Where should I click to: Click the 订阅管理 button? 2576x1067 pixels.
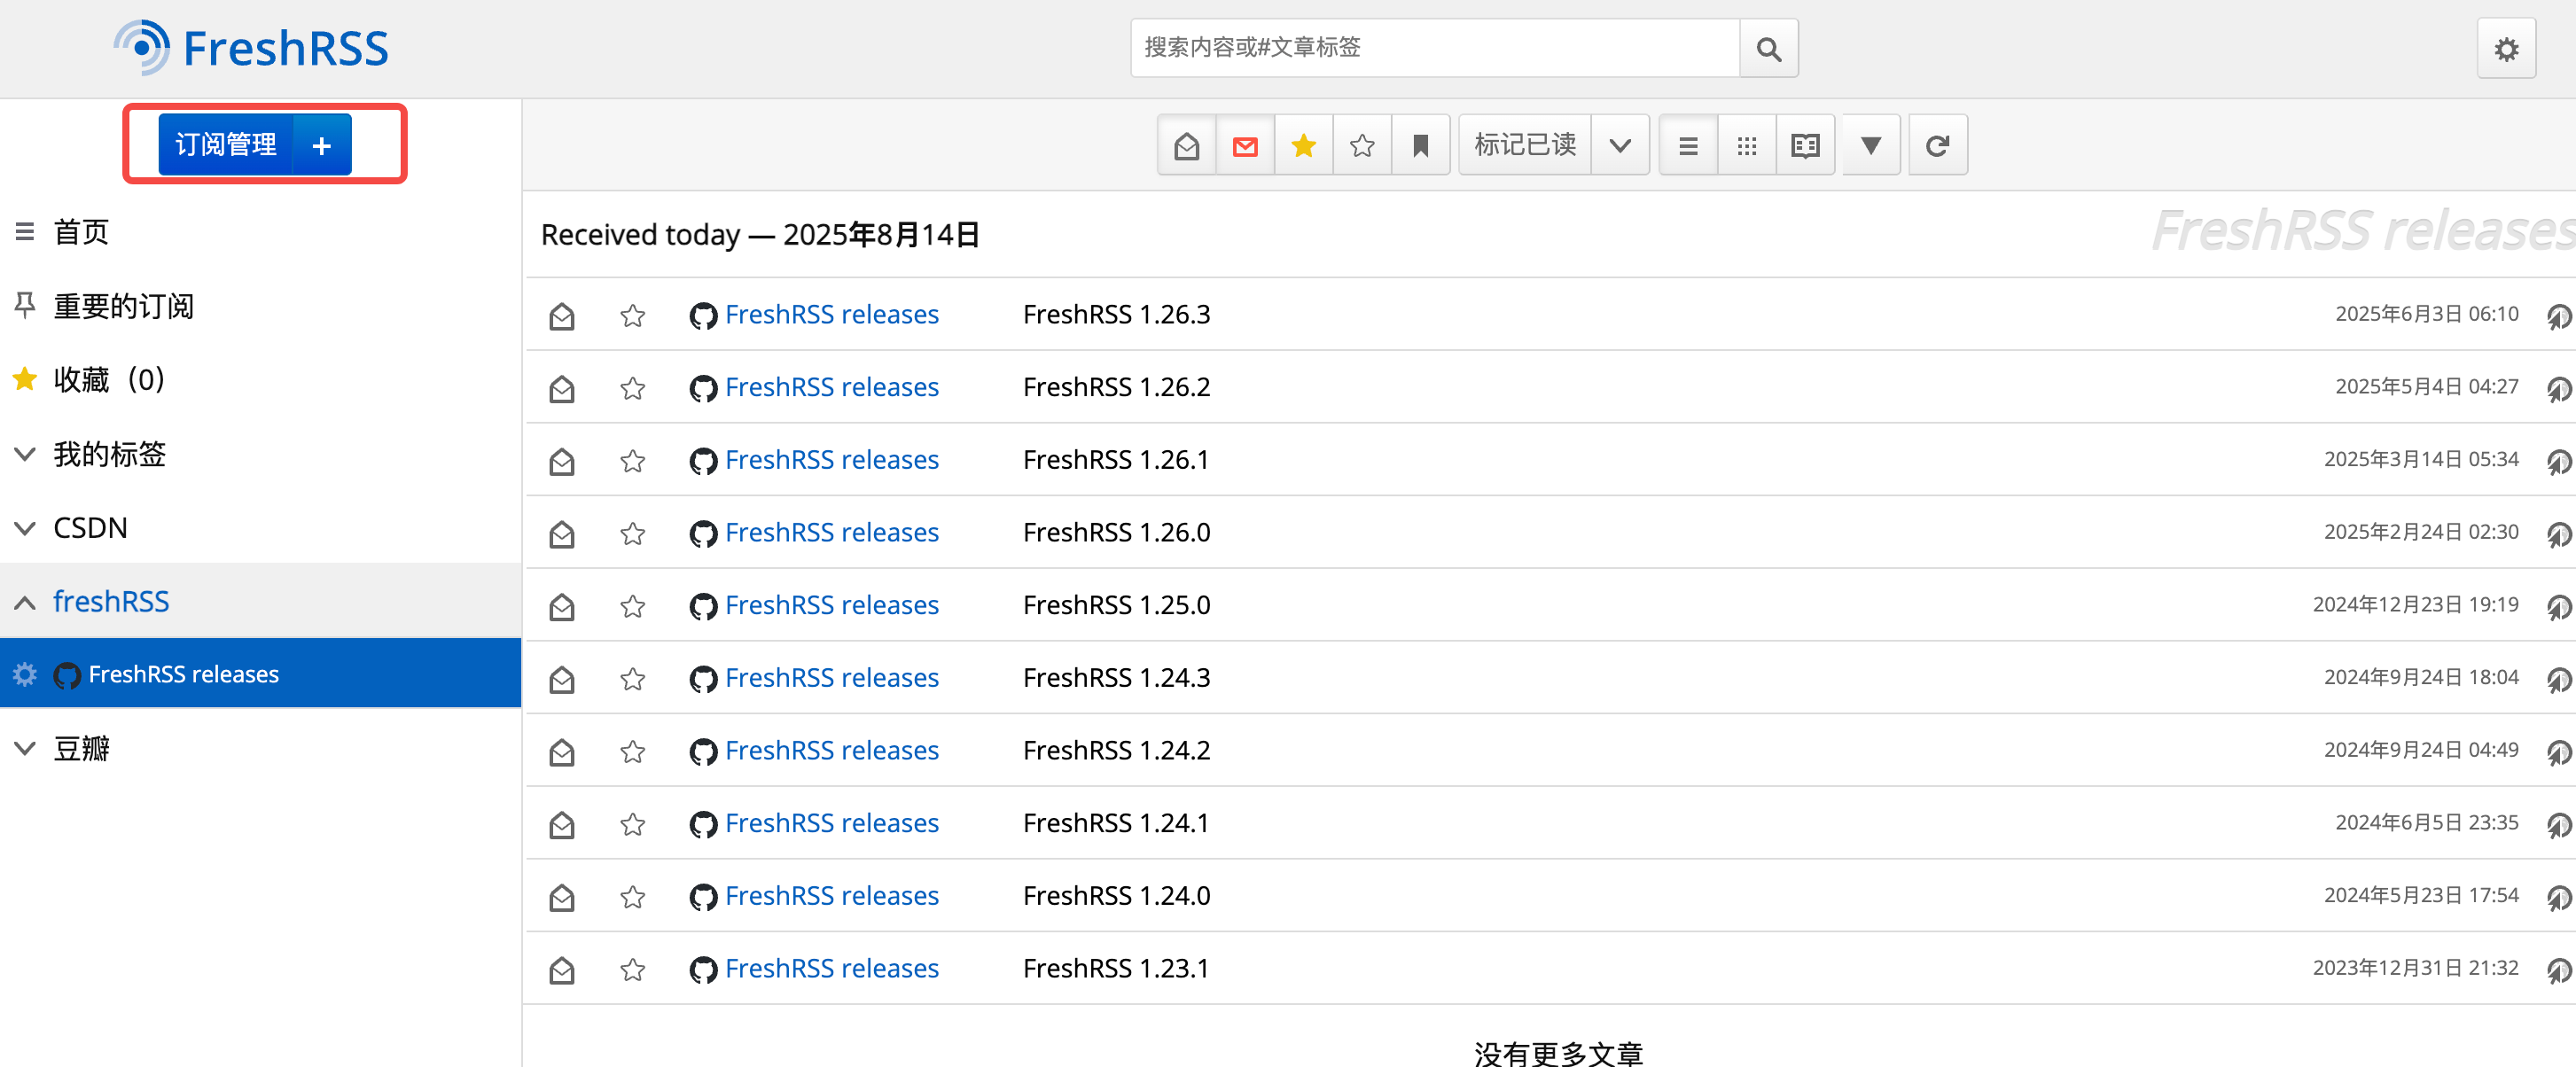226,145
